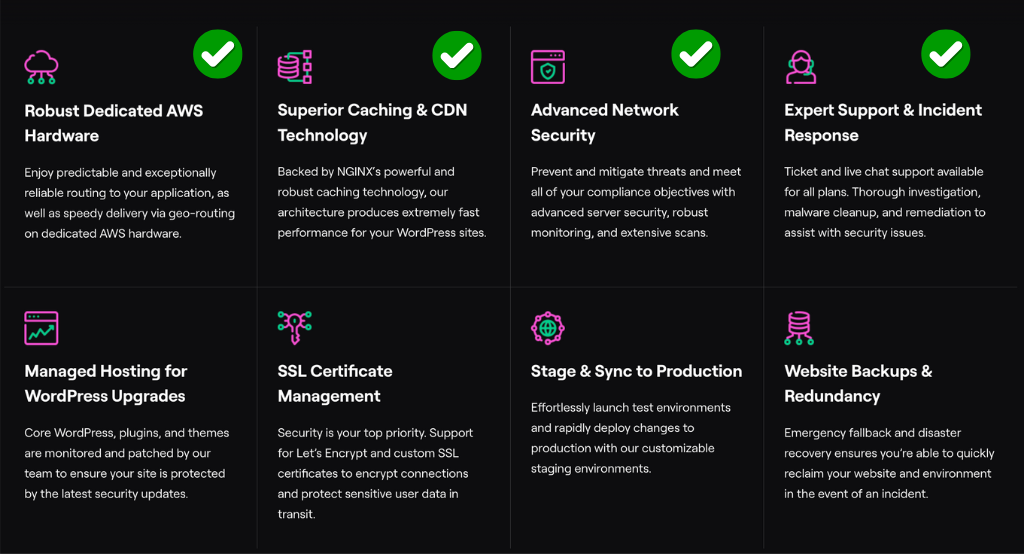
Task: Toggle the green checkmark on Caching & CDN card
Action: pyautogui.click(x=456, y=54)
